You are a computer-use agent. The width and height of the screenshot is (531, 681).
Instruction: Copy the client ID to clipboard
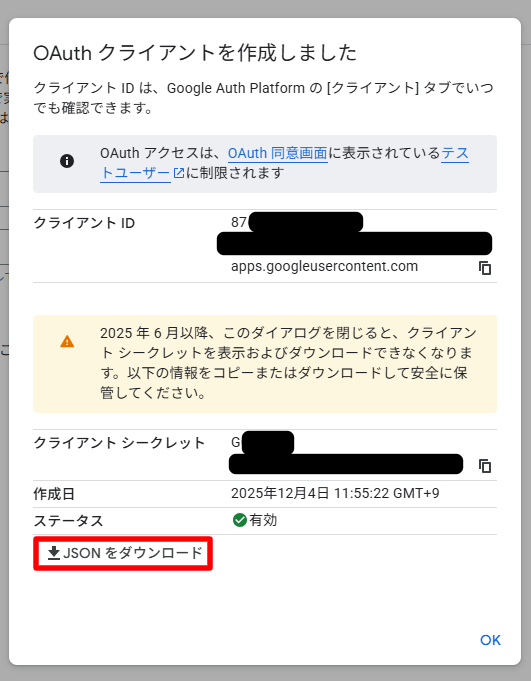tap(485, 268)
